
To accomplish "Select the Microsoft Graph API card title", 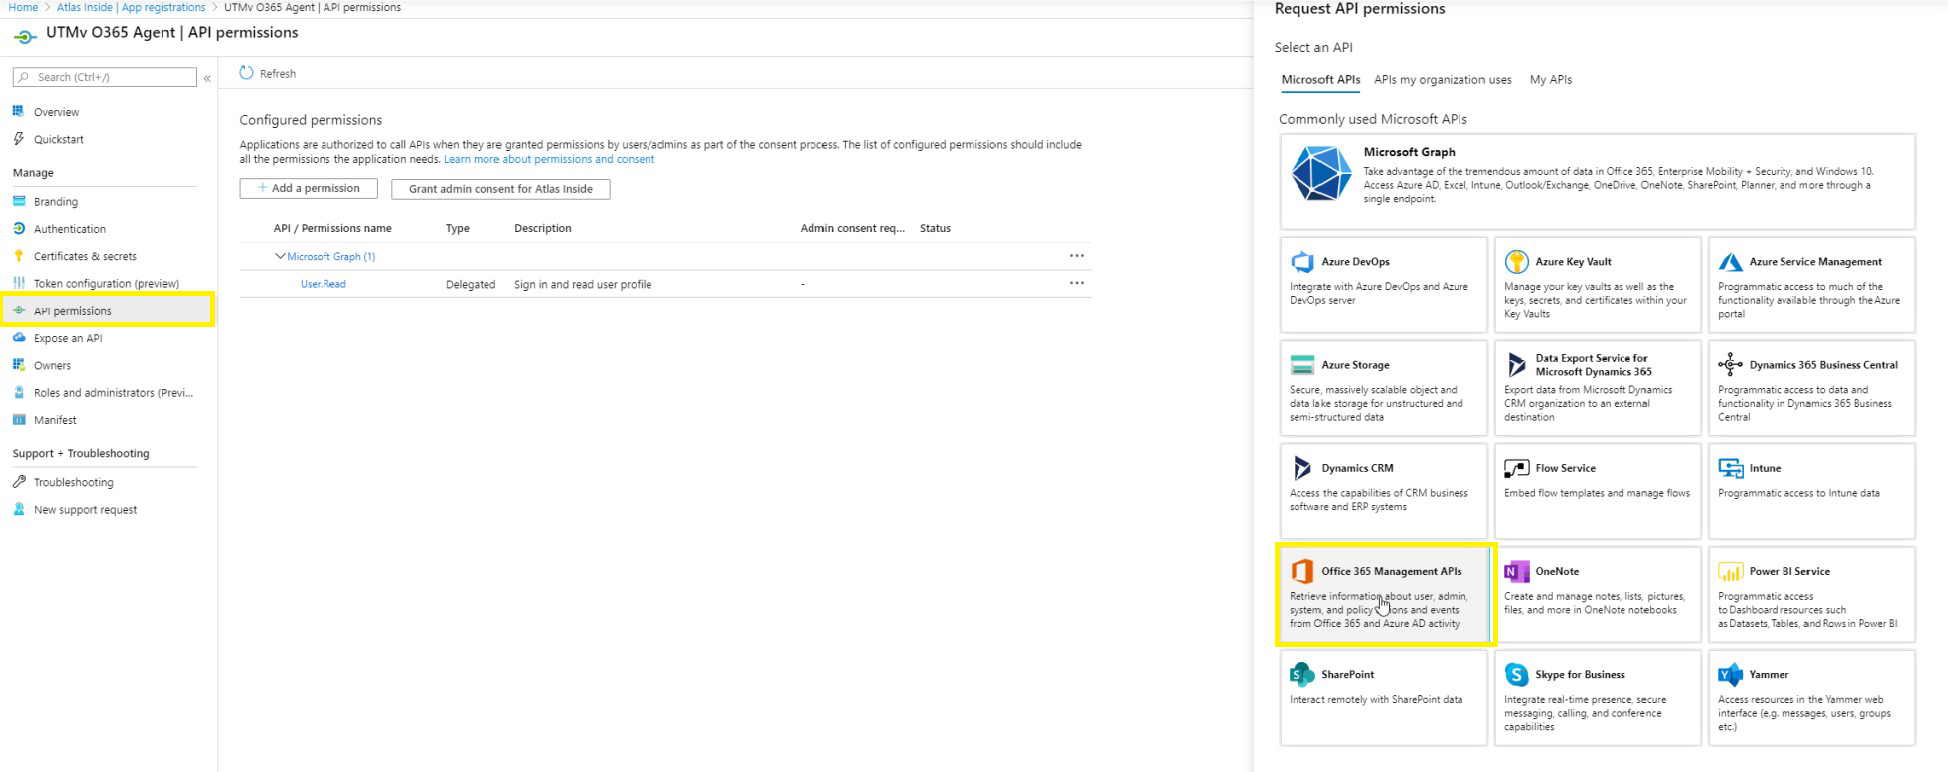I will coord(1409,152).
